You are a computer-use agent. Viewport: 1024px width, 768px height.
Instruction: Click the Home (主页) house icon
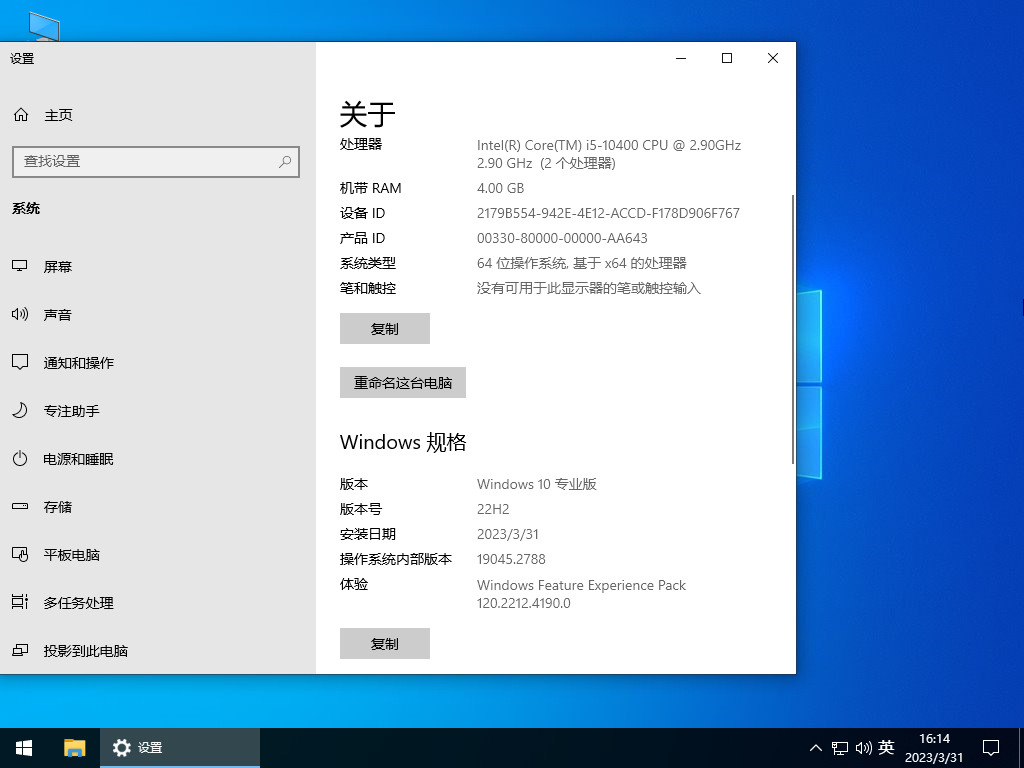point(21,115)
